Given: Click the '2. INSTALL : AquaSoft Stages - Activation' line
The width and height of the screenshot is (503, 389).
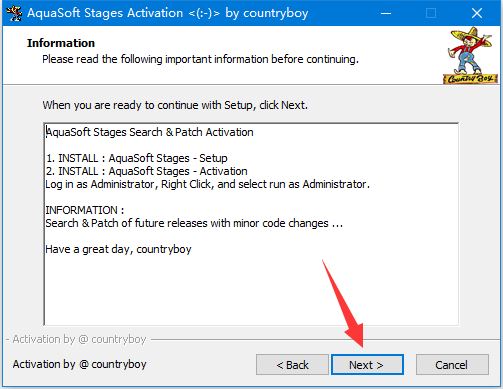Looking at the screenshot, I should point(147,171).
